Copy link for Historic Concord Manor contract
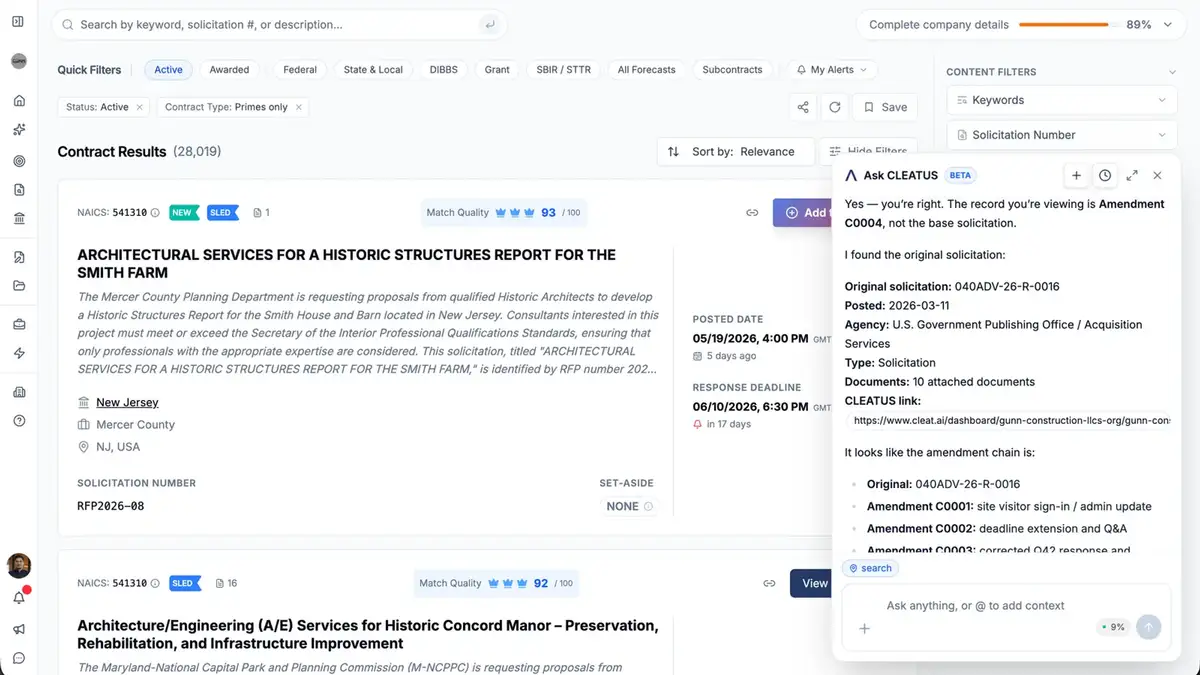Image resolution: width=1200 pixels, height=675 pixels. pyautogui.click(x=769, y=583)
